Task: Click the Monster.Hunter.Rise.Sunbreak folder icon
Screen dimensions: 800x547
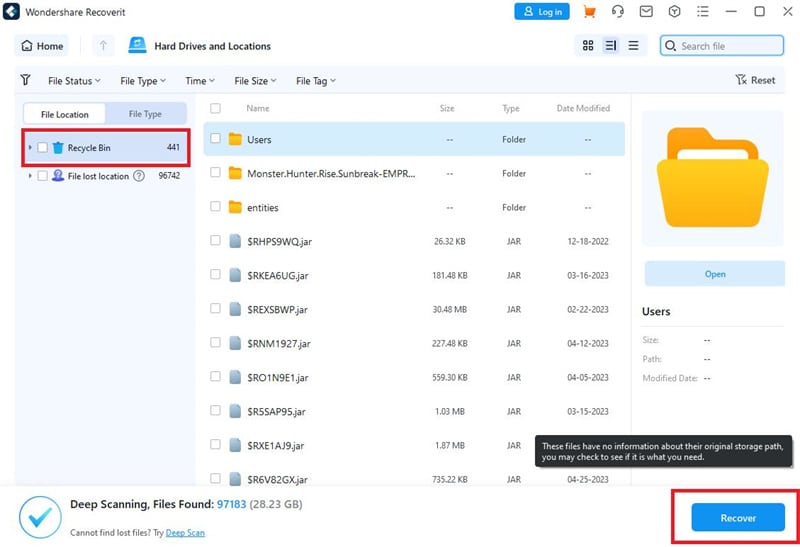Action: tap(235, 173)
